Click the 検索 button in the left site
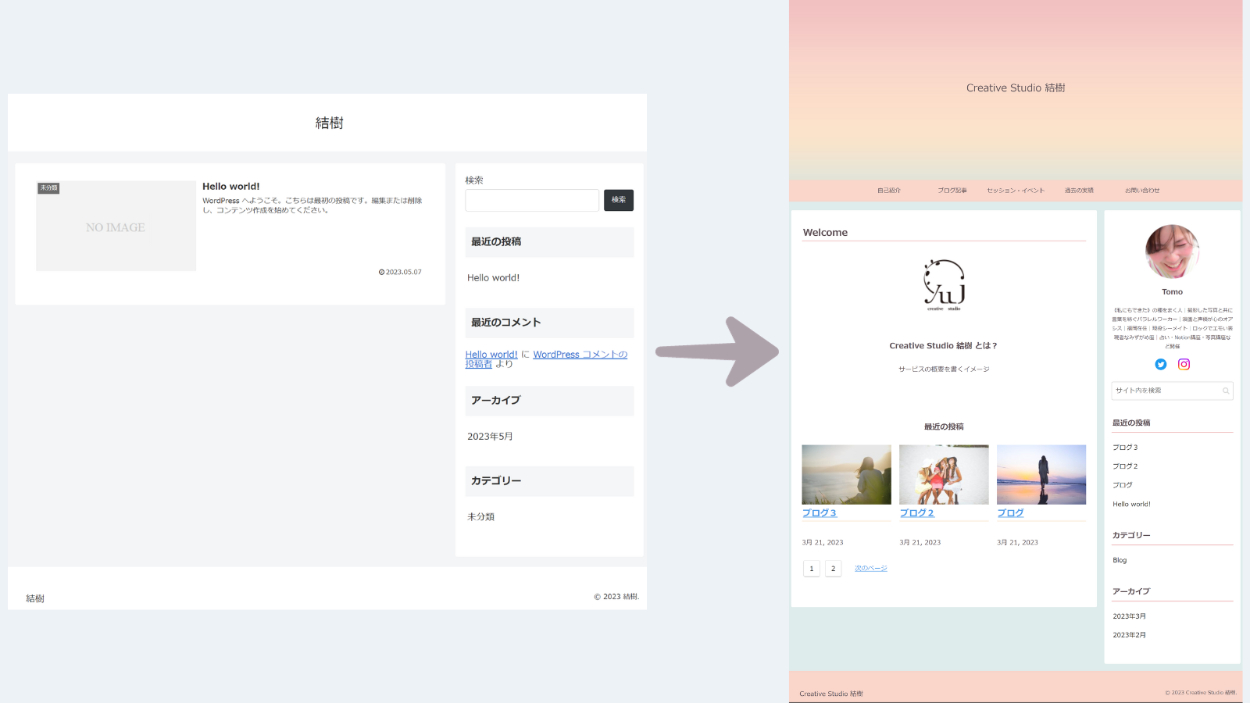Image resolution: width=1250 pixels, height=703 pixels. 618,200
